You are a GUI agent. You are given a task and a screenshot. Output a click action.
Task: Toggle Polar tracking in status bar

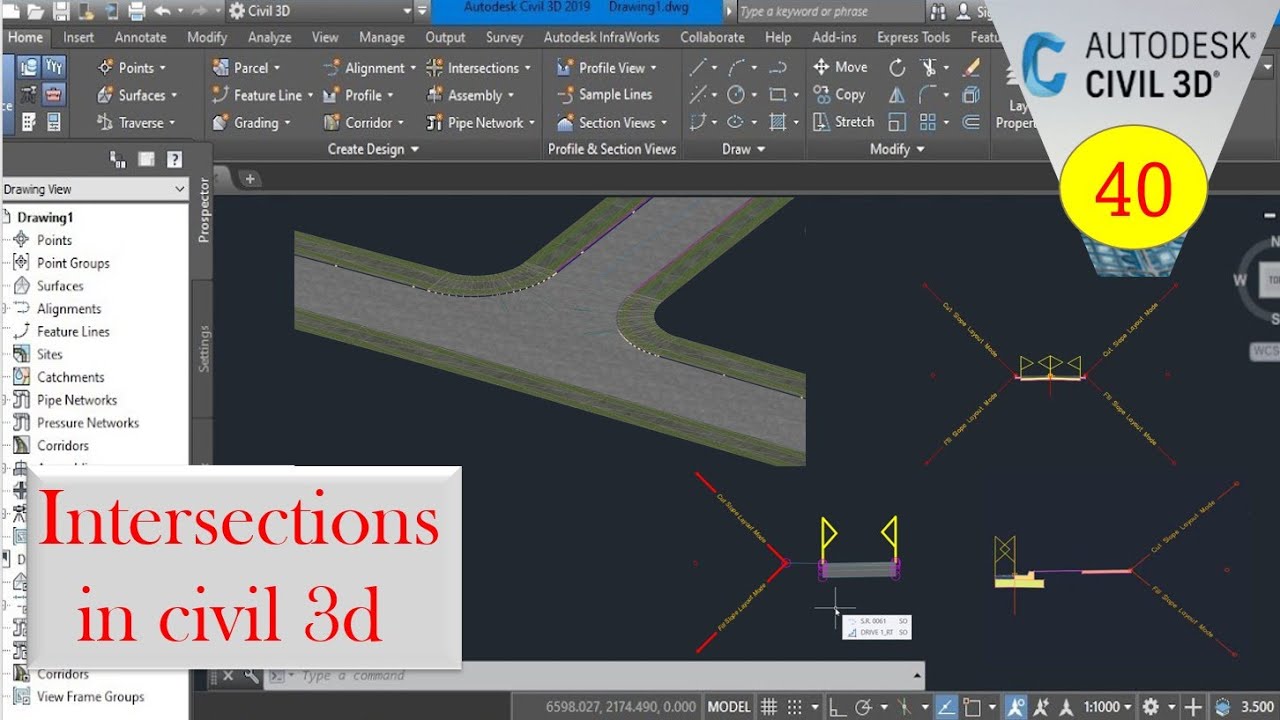(x=864, y=706)
